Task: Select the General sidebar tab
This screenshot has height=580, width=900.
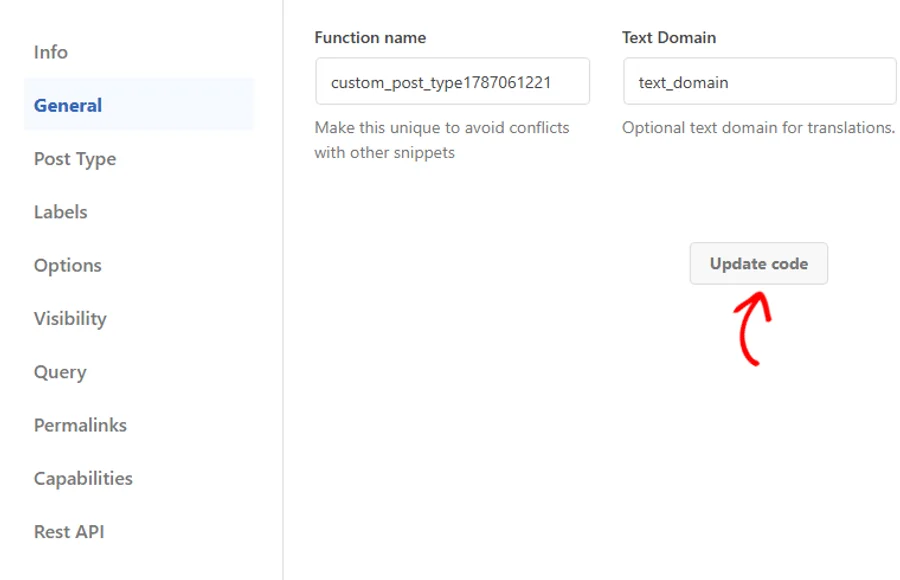Action: point(138,105)
